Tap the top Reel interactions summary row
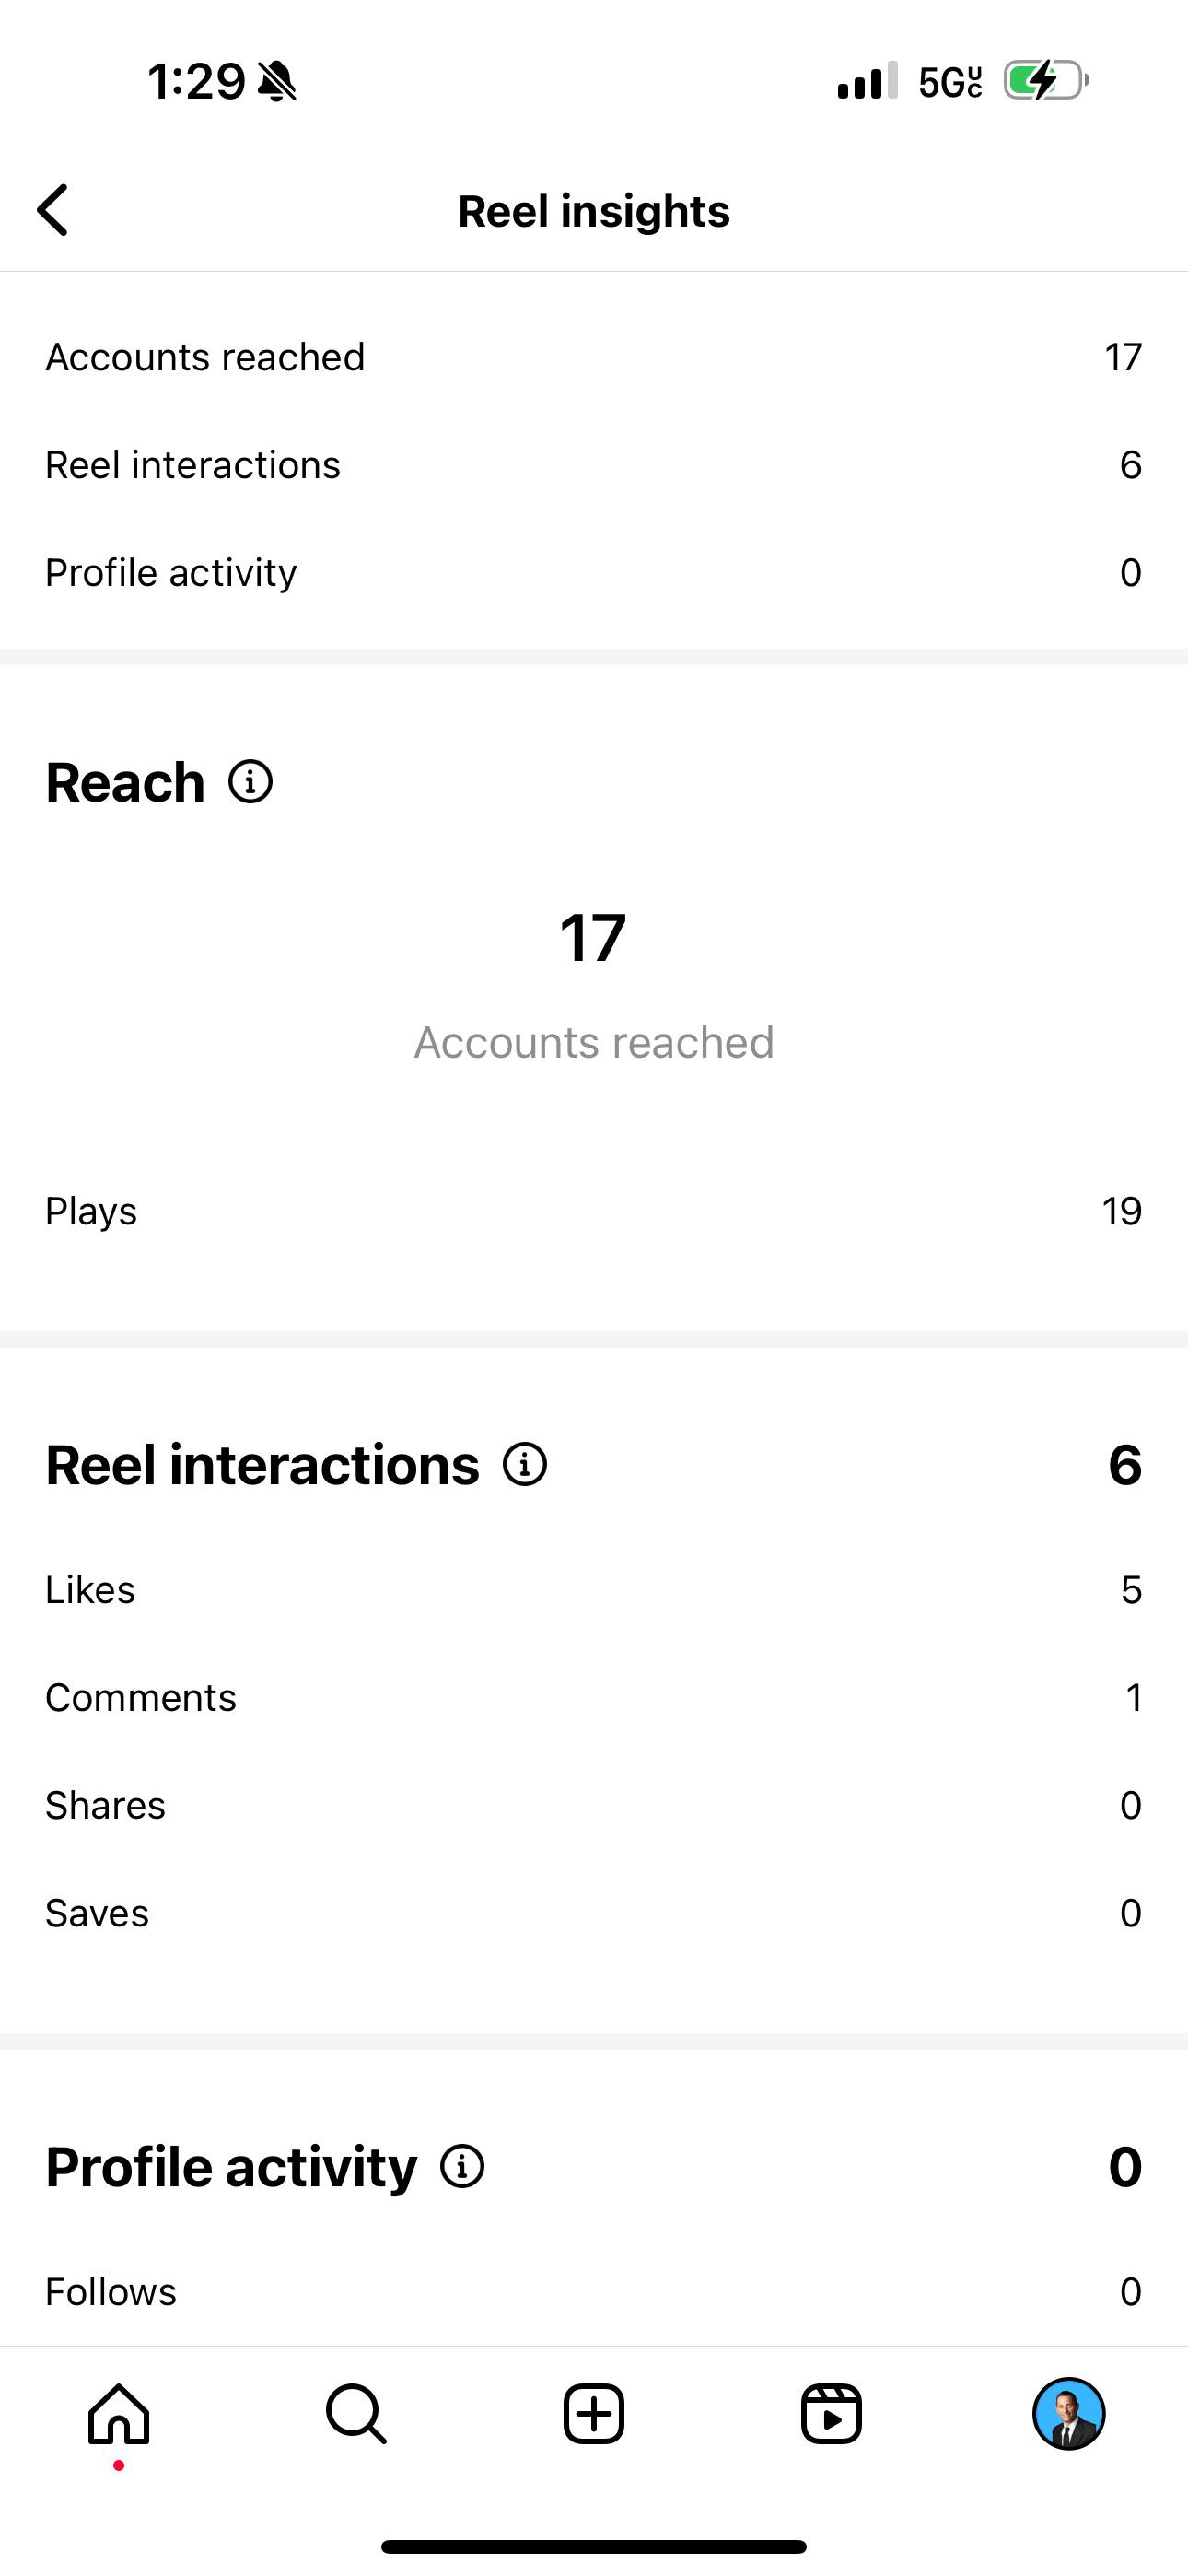Viewport: 1188px width, 2576px height. point(594,465)
